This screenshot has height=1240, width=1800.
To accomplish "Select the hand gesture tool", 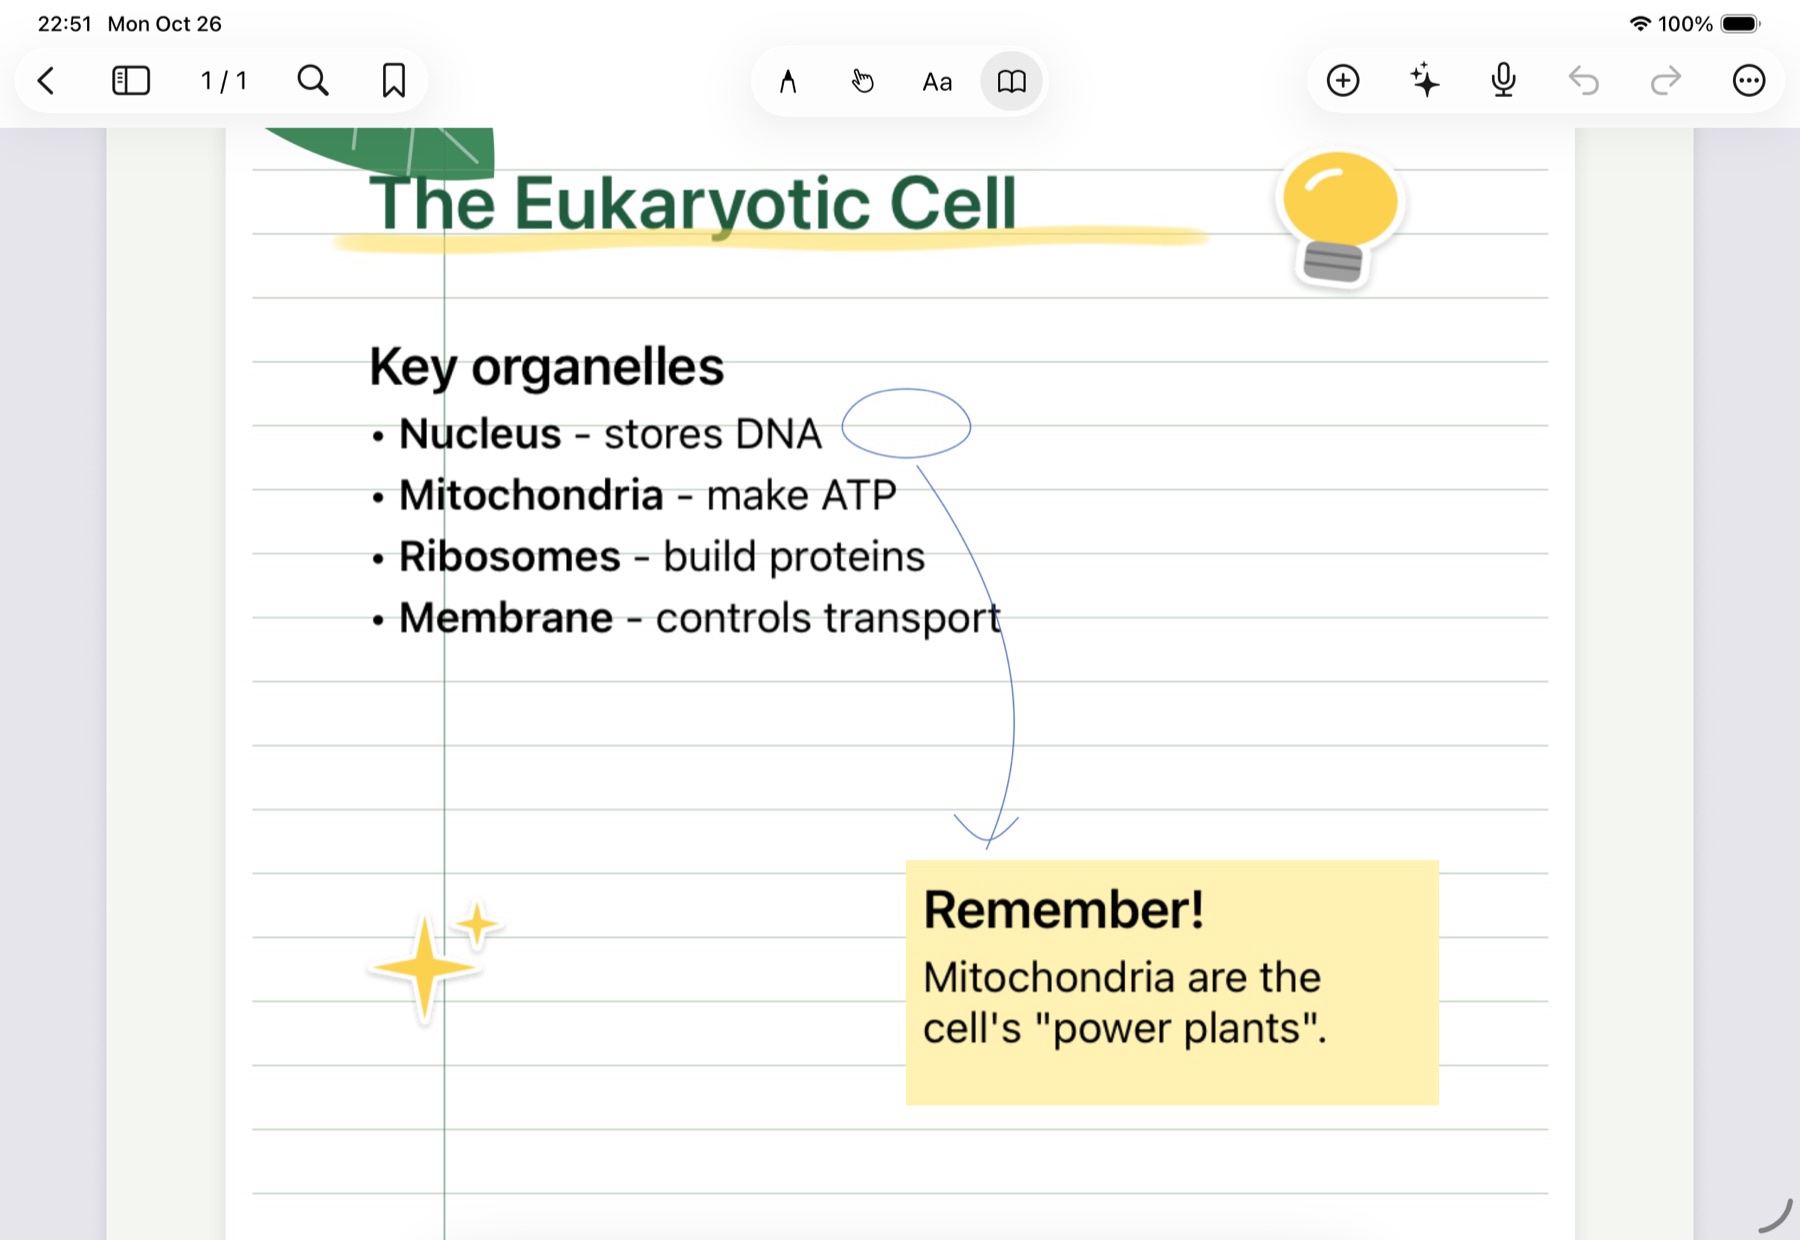I will click(x=862, y=81).
